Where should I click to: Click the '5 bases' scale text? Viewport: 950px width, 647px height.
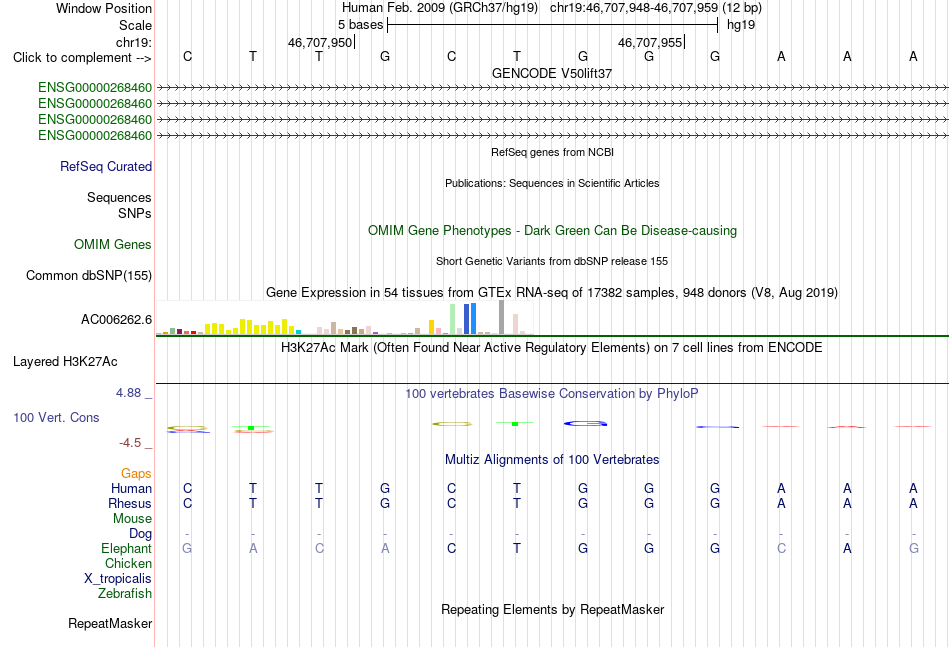(360, 25)
